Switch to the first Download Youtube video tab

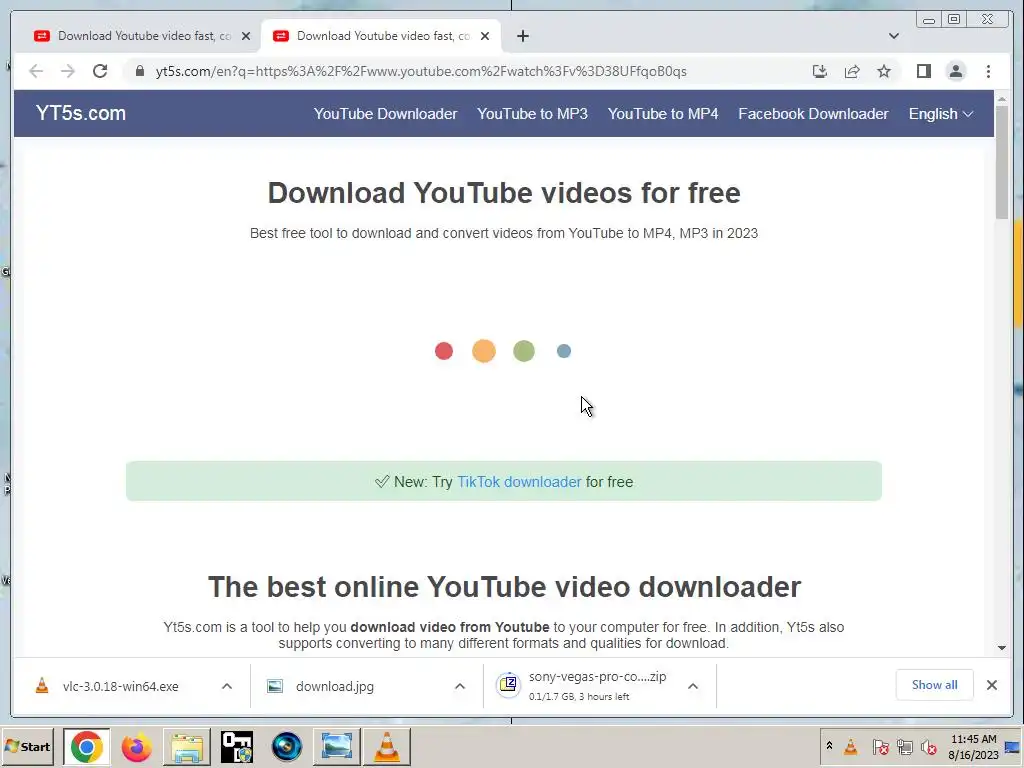tap(142, 36)
